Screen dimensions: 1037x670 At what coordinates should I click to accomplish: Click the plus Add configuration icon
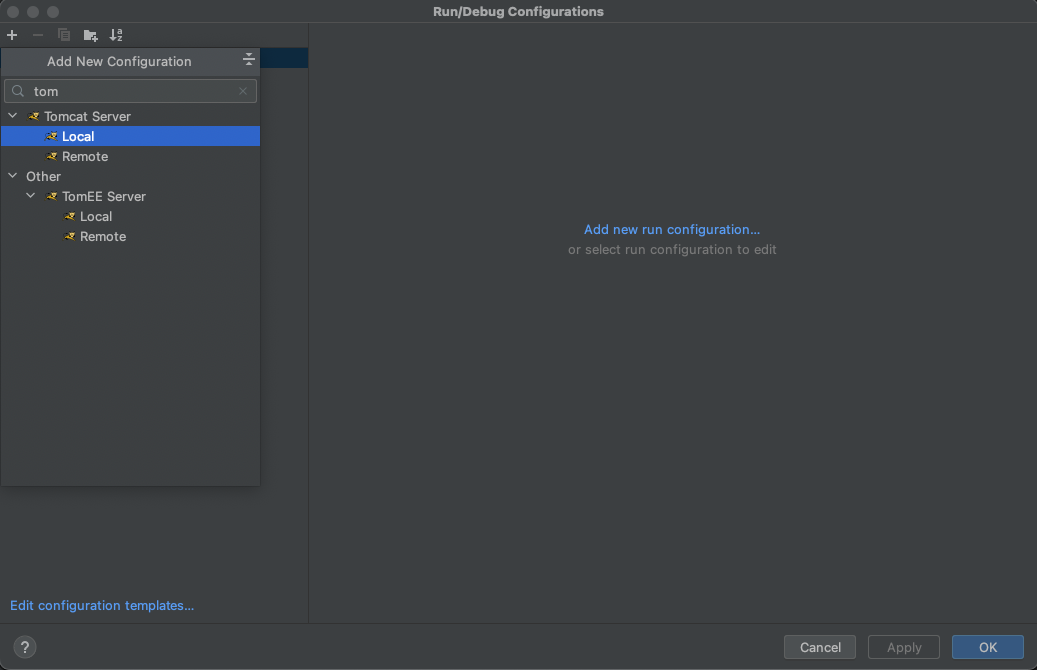(12, 35)
